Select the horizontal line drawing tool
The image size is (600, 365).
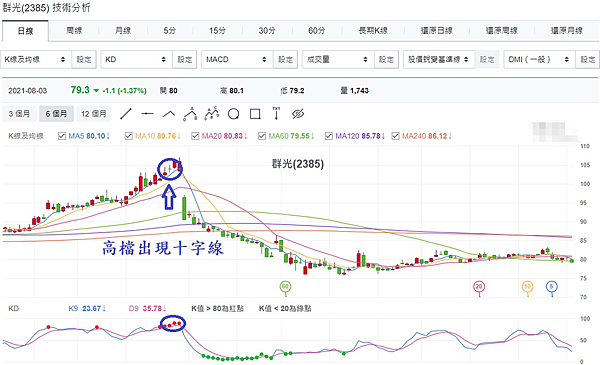coord(147,114)
